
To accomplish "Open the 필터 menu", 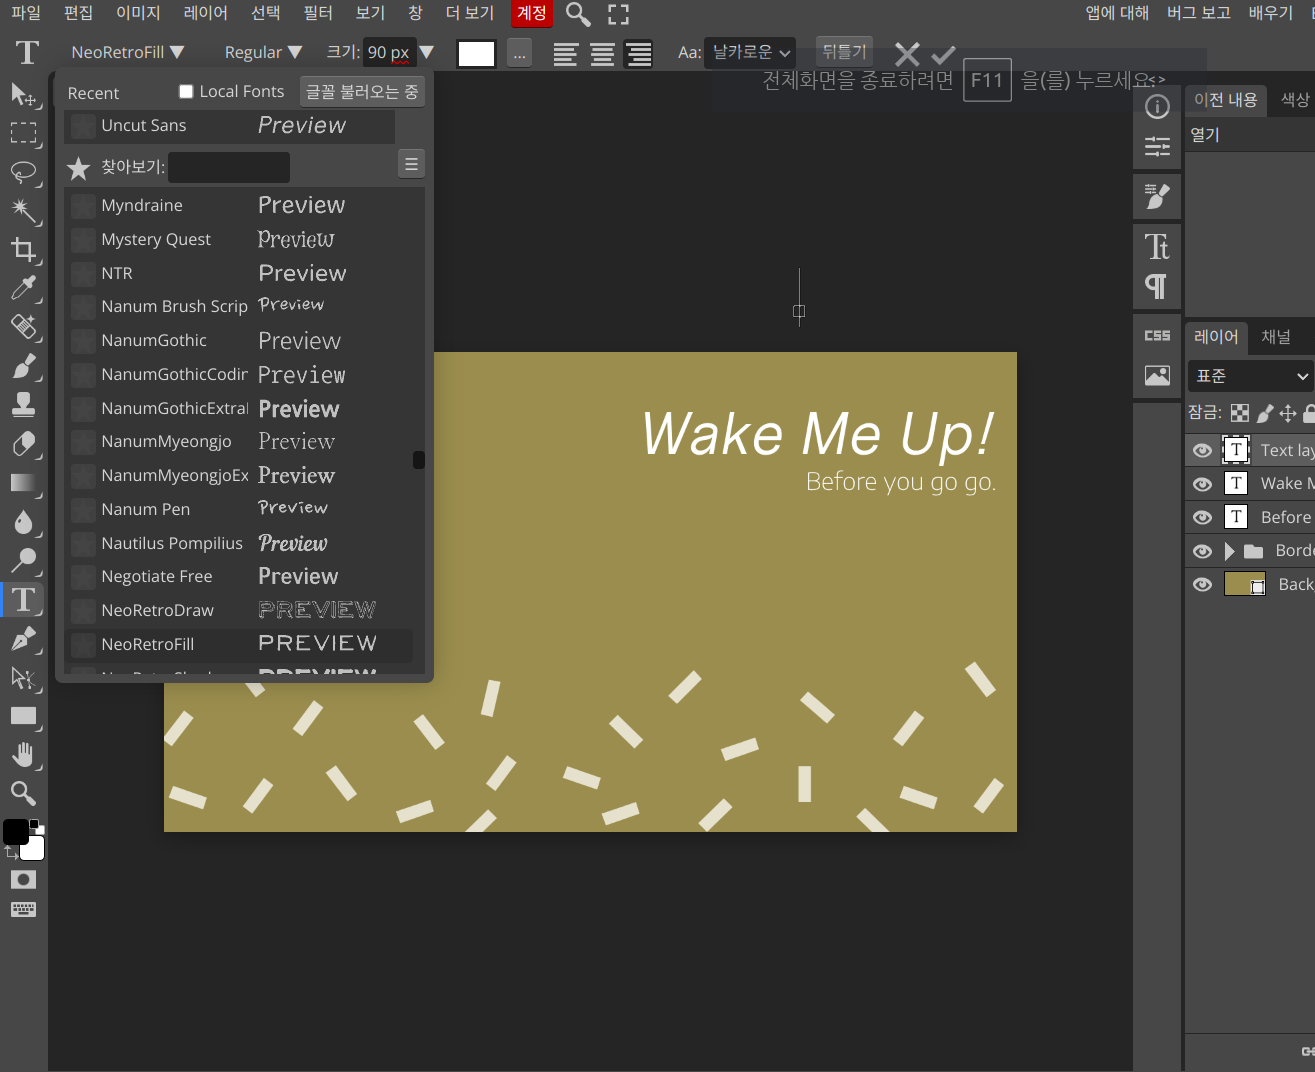I will [x=318, y=13].
